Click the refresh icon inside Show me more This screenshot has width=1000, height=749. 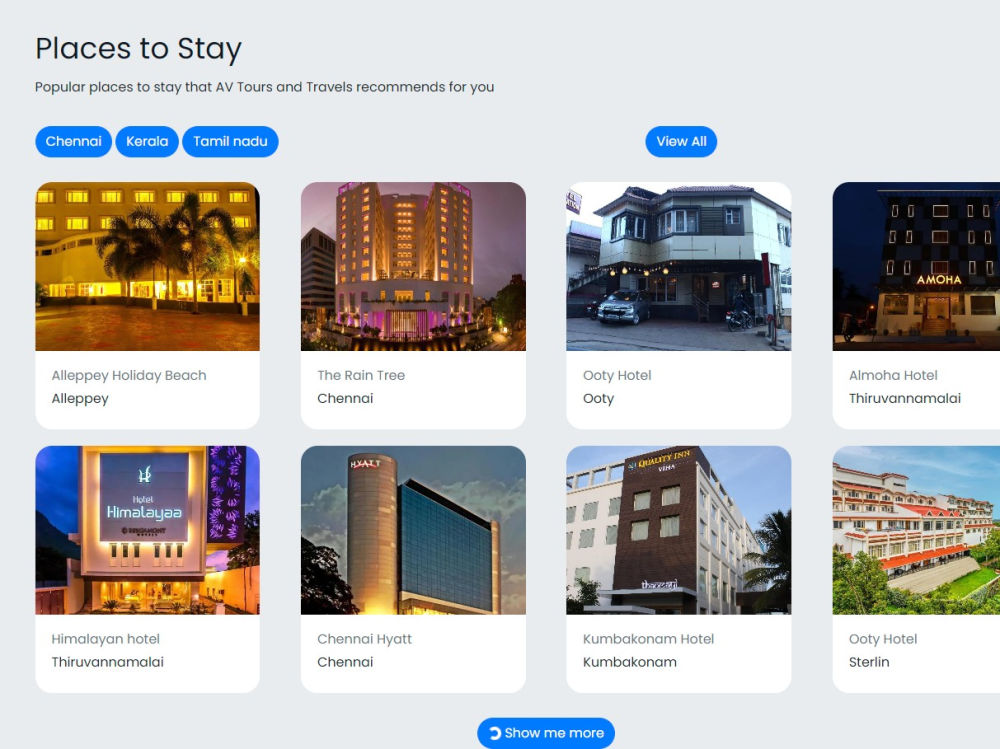click(x=495, y=733)
